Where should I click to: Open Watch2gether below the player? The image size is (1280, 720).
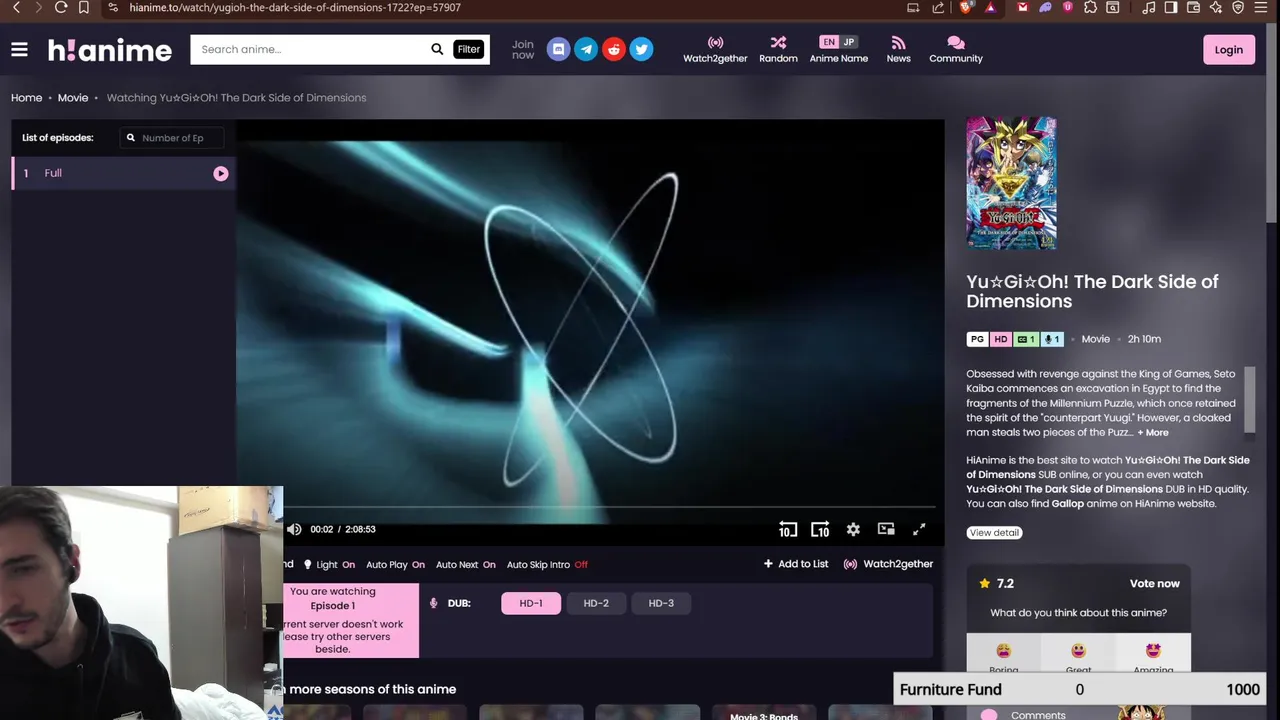pyautogui.click(x=888, y=564)
